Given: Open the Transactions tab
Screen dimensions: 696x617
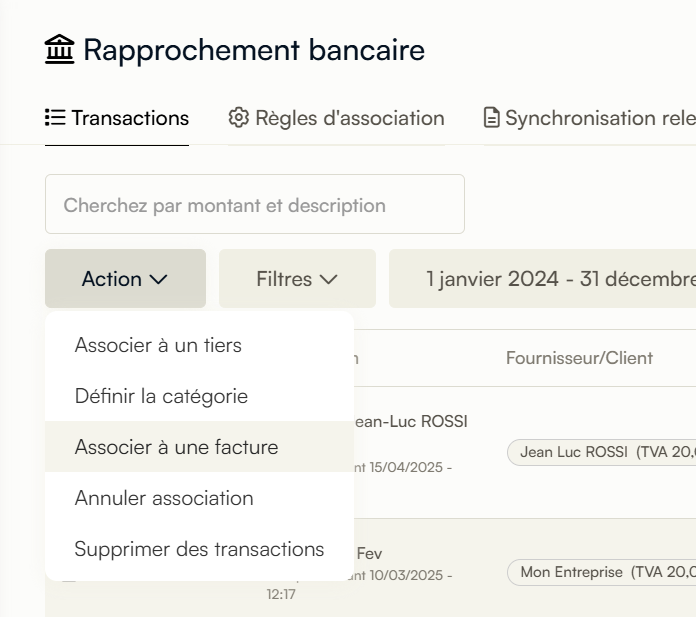Looking at the screenshot, I should pyautogui.click(x=117, y=118).
